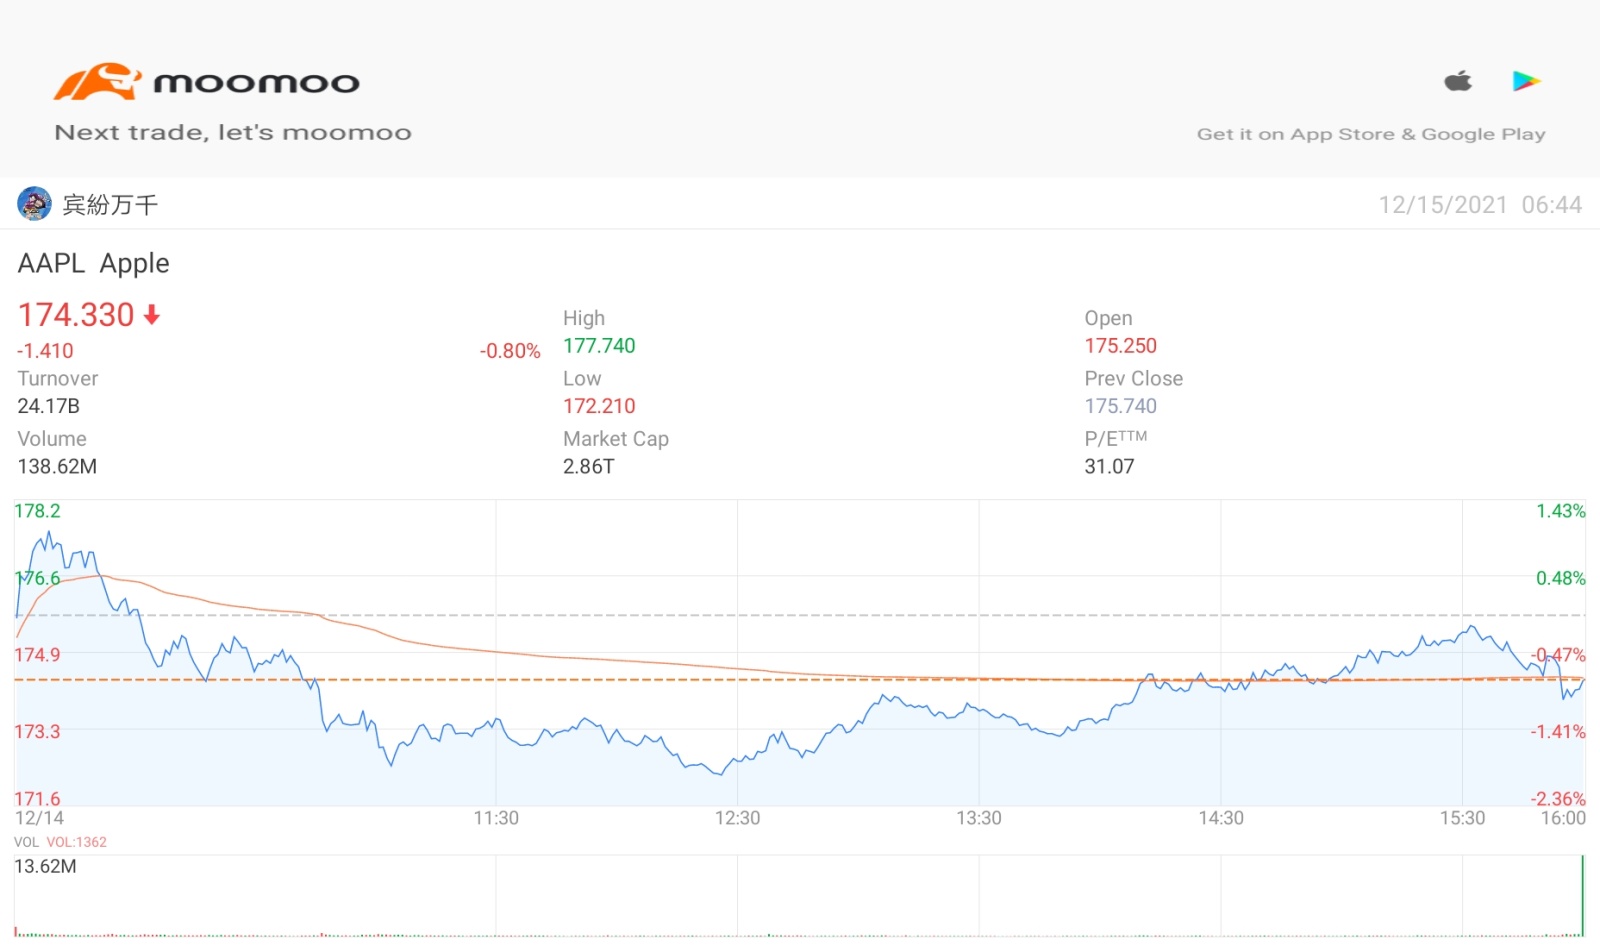Click the 12:30 time marker on chart

tap(737, 818)
